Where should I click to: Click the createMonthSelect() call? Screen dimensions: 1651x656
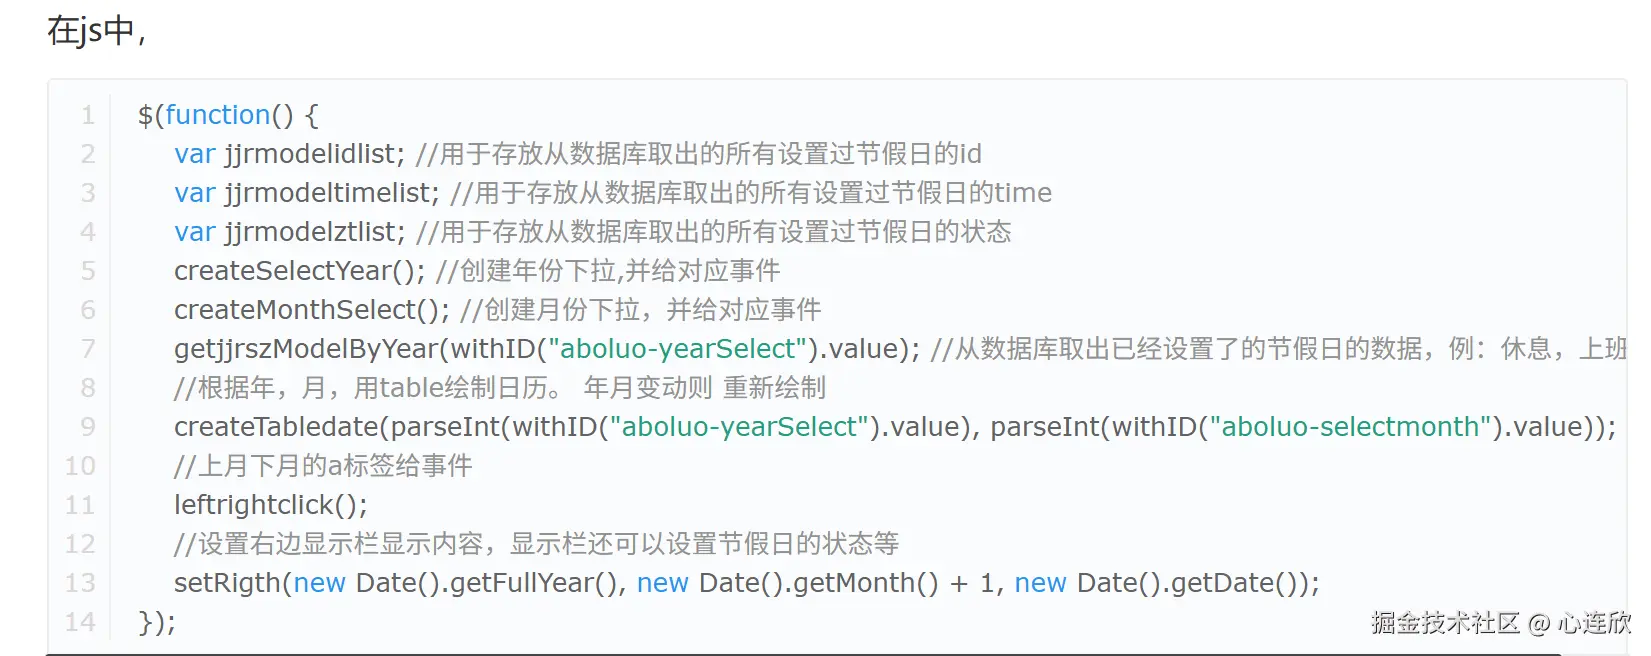(x=311, y=310)
